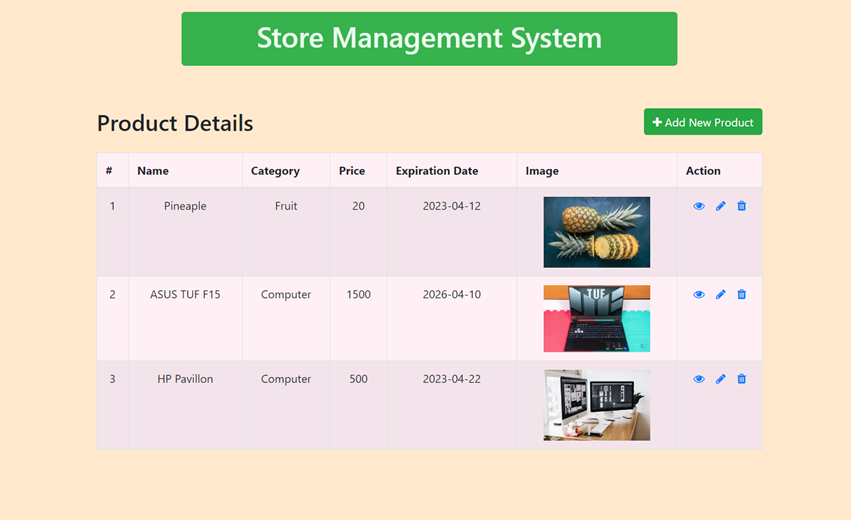Click the expiration date 2023-04-12

[x=452, y=206]
